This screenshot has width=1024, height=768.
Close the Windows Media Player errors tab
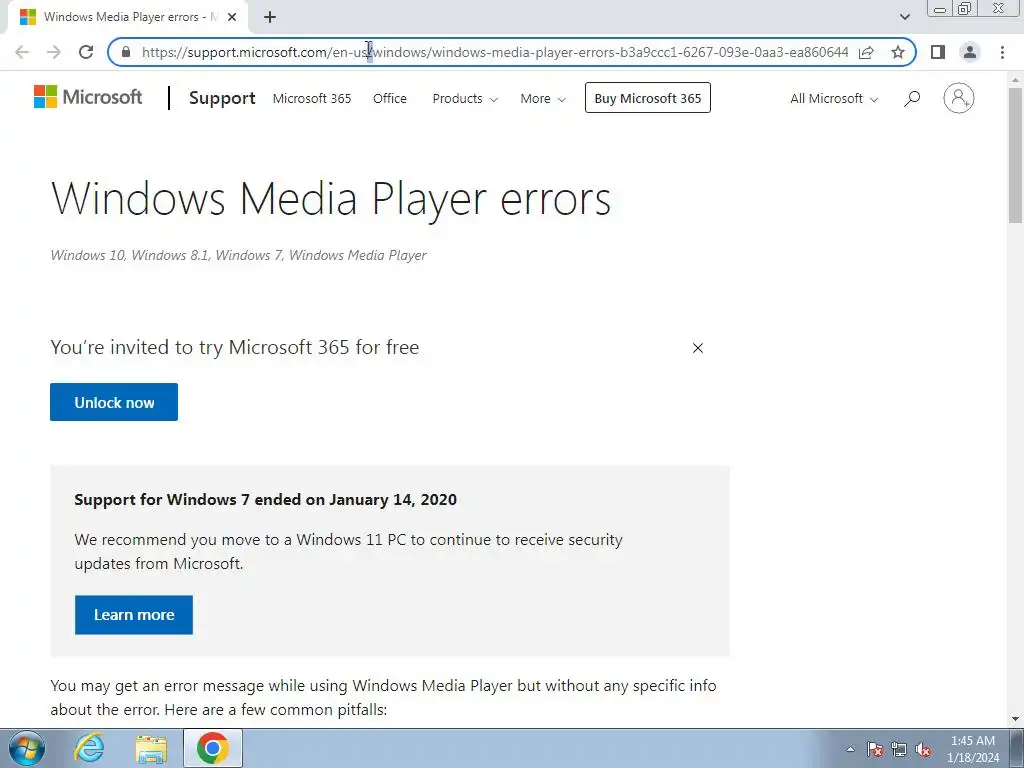click(232, 17)
